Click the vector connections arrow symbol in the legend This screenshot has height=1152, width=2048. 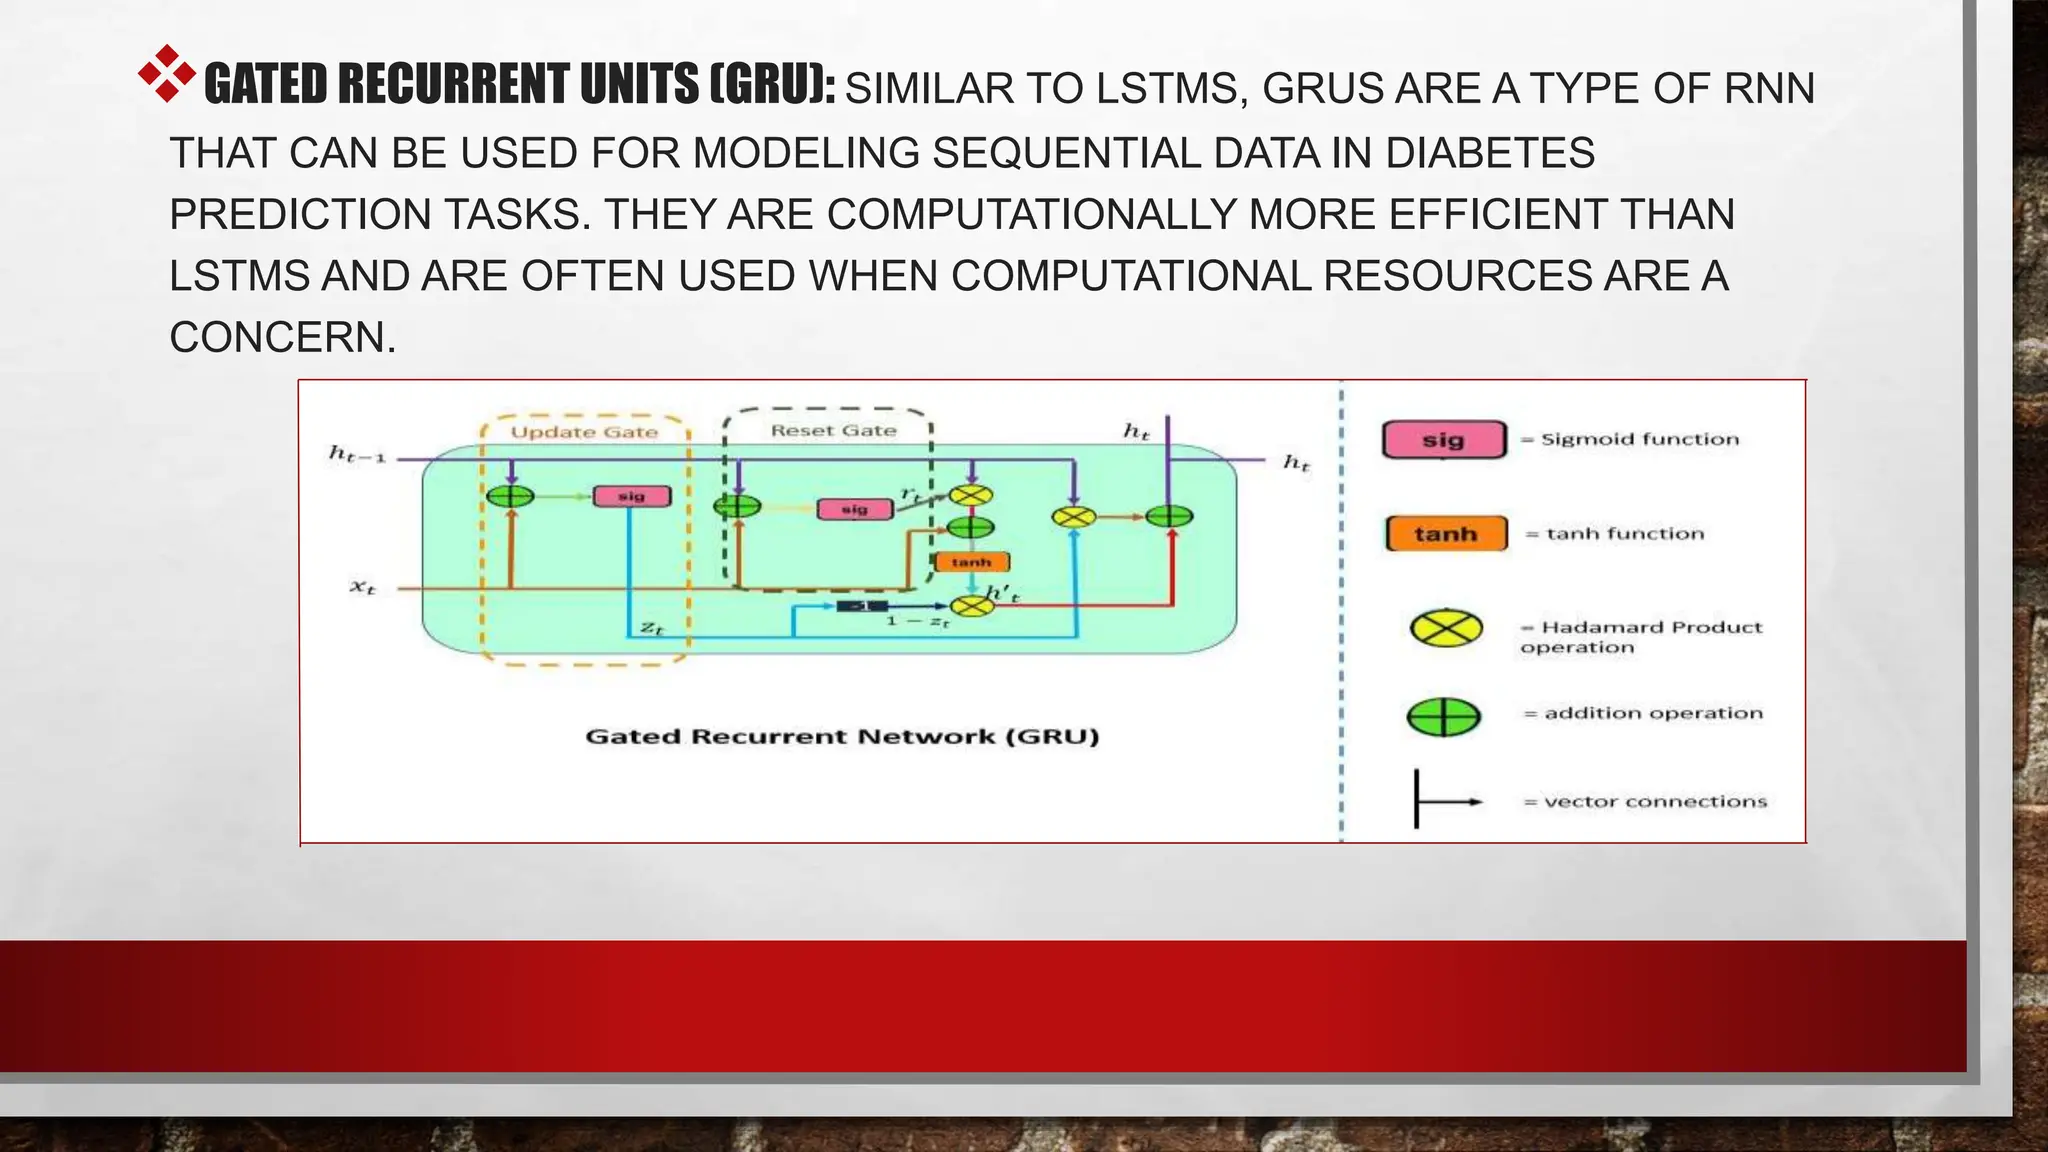1446,801
